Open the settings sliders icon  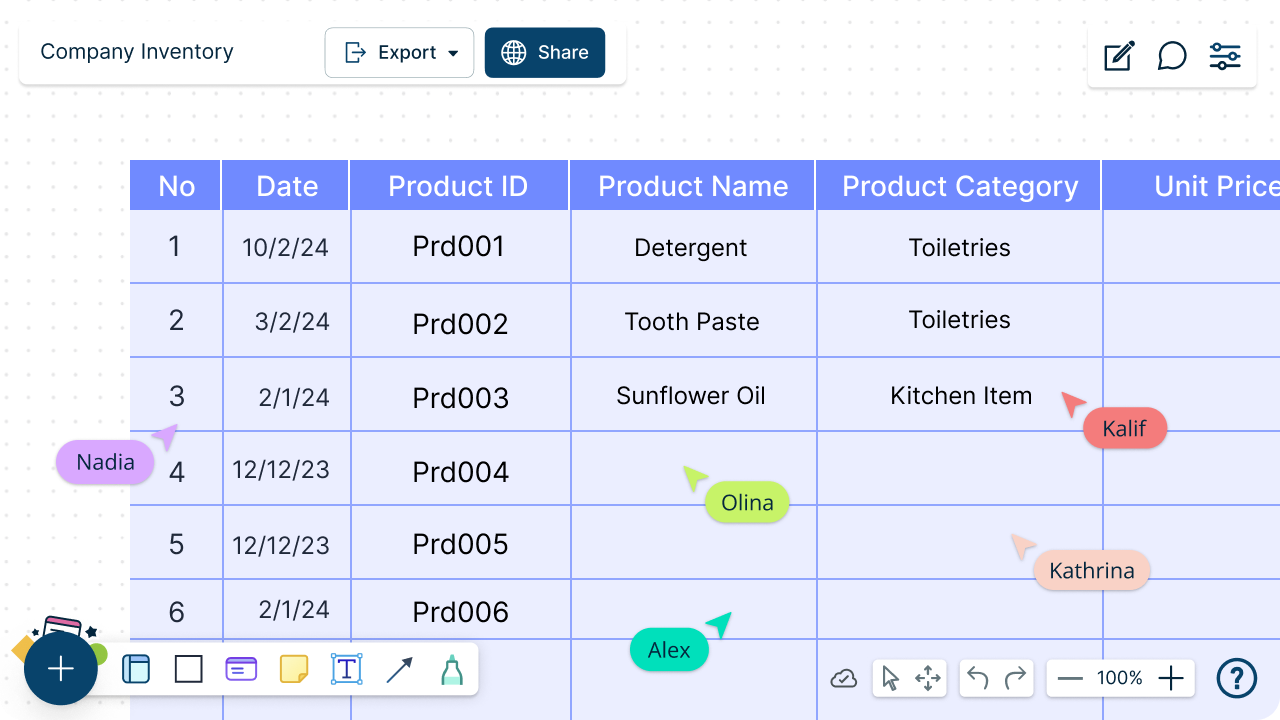tap(1225, 56)
